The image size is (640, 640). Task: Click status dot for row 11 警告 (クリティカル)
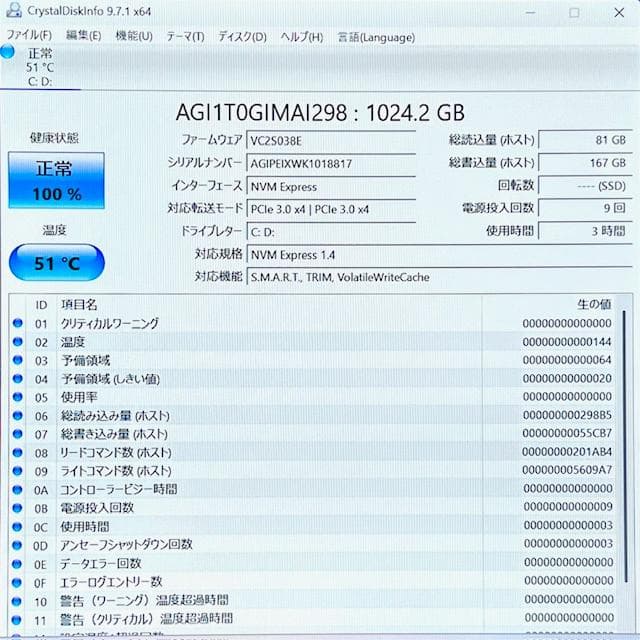[17, 620]
